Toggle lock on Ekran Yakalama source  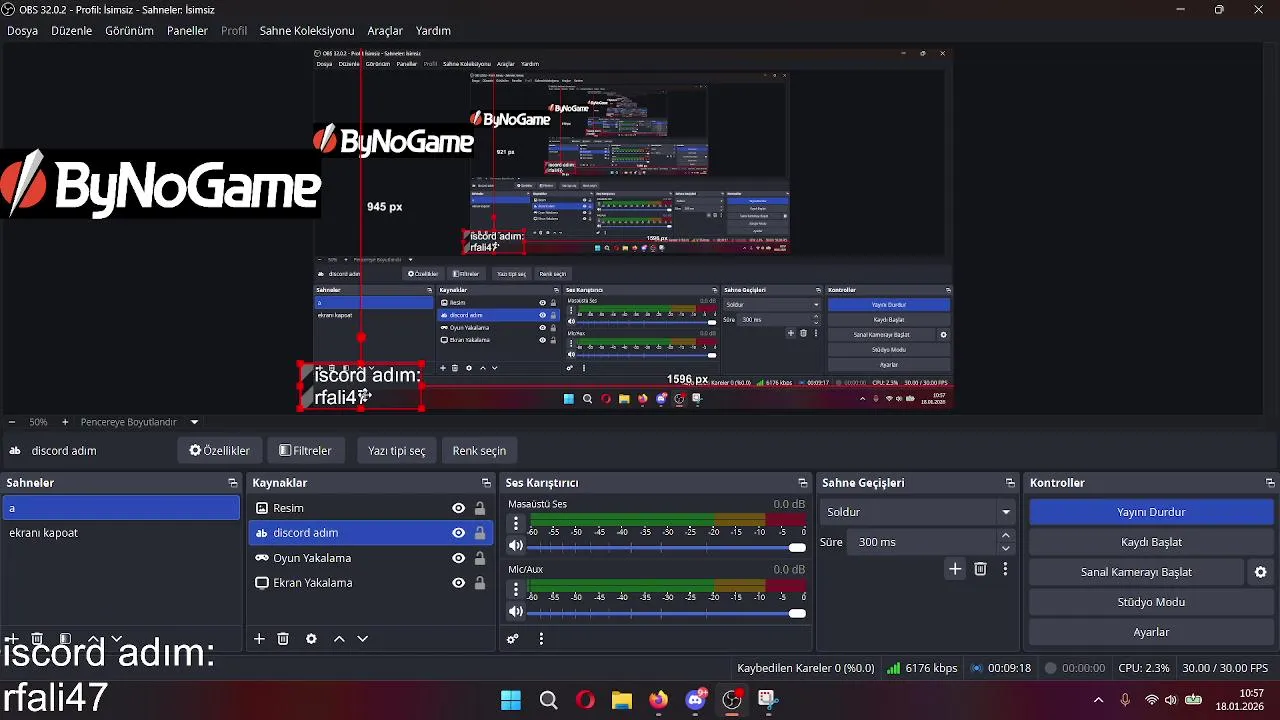tap(480, 583)
